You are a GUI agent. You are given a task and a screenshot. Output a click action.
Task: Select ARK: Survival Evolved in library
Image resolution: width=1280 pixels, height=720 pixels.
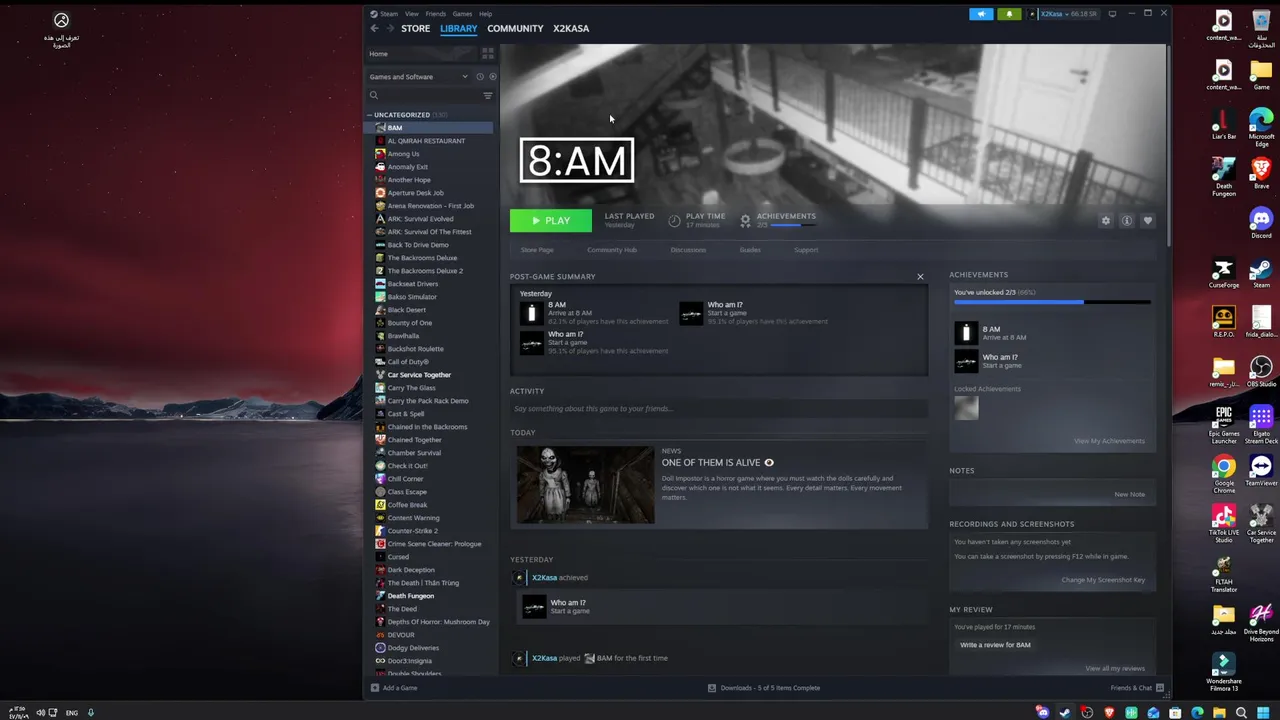click(x=420, y=219)
